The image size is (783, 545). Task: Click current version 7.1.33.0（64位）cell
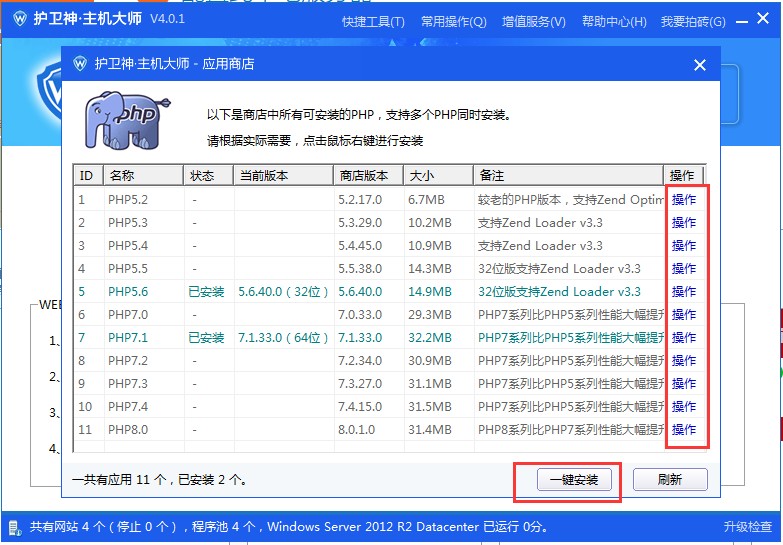click(283, 338)
